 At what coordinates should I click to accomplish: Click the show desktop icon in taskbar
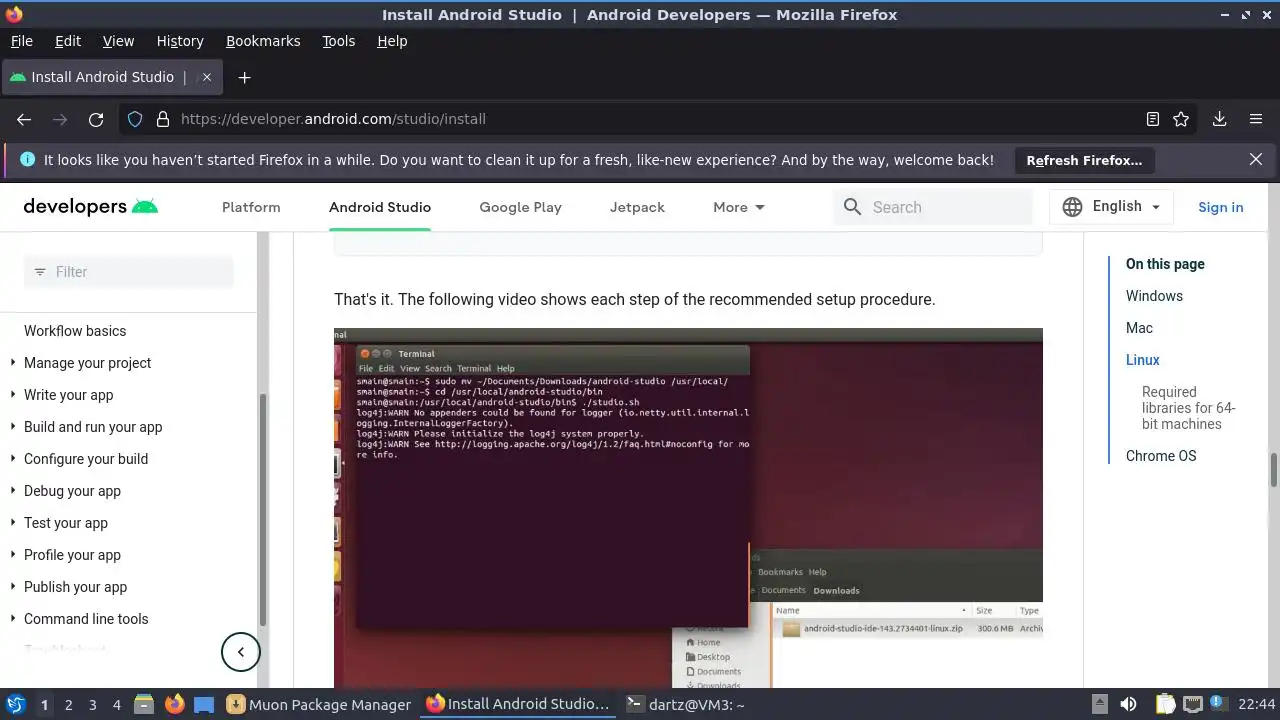[204, 704]
